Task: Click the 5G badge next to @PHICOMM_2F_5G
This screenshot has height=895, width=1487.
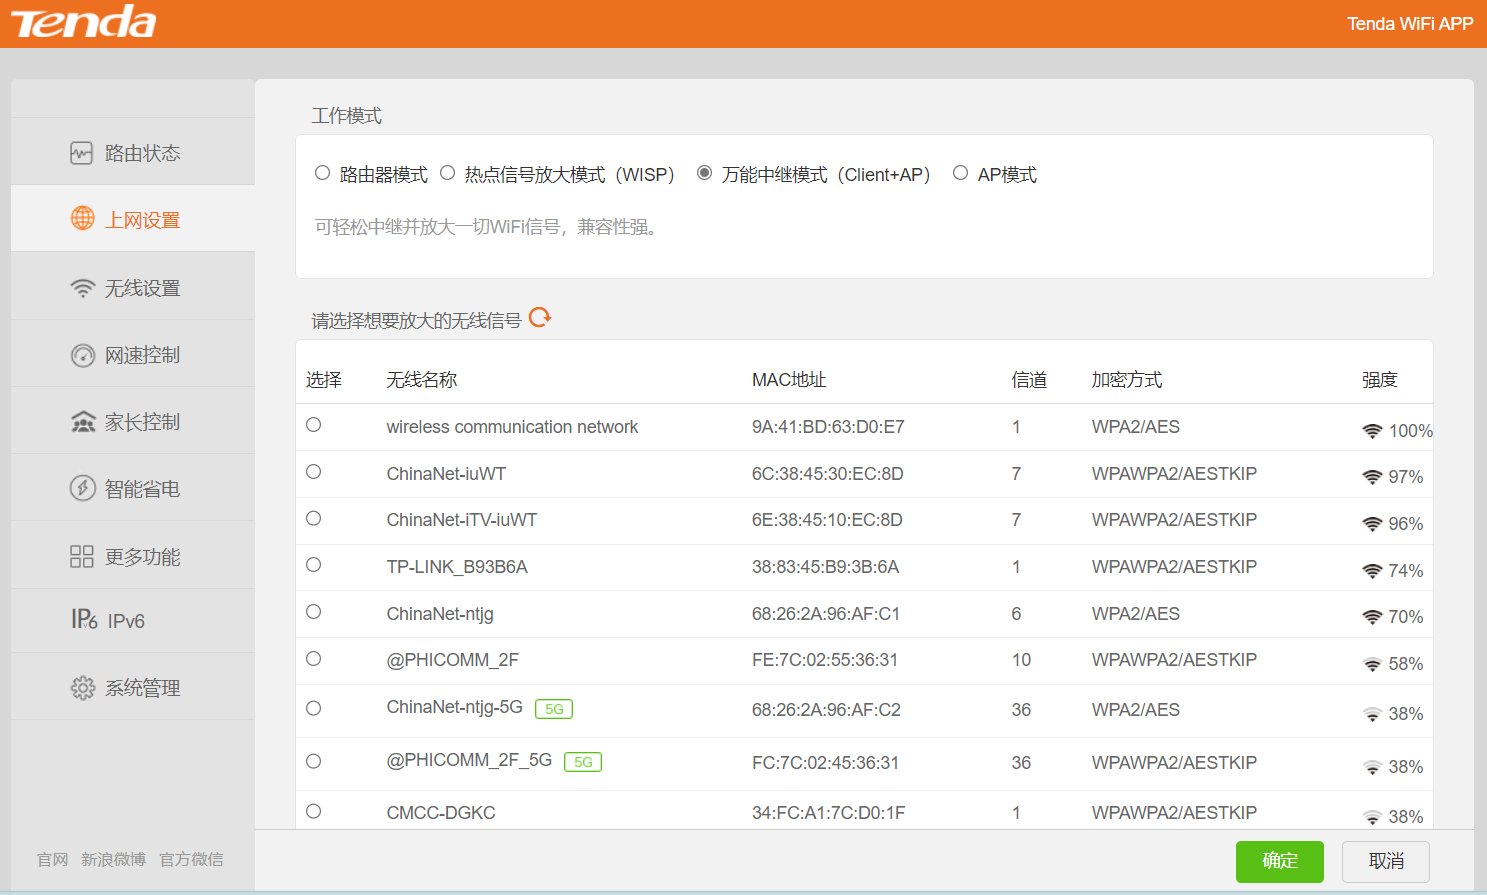Action: coord(583,762)
